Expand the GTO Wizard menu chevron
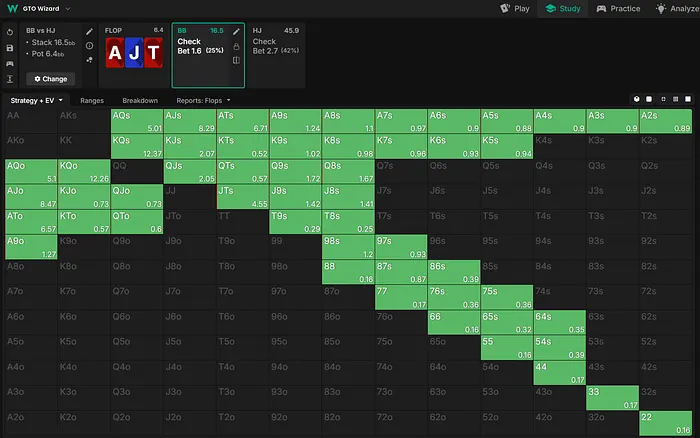700x438 pixels. tap(68, 8)
